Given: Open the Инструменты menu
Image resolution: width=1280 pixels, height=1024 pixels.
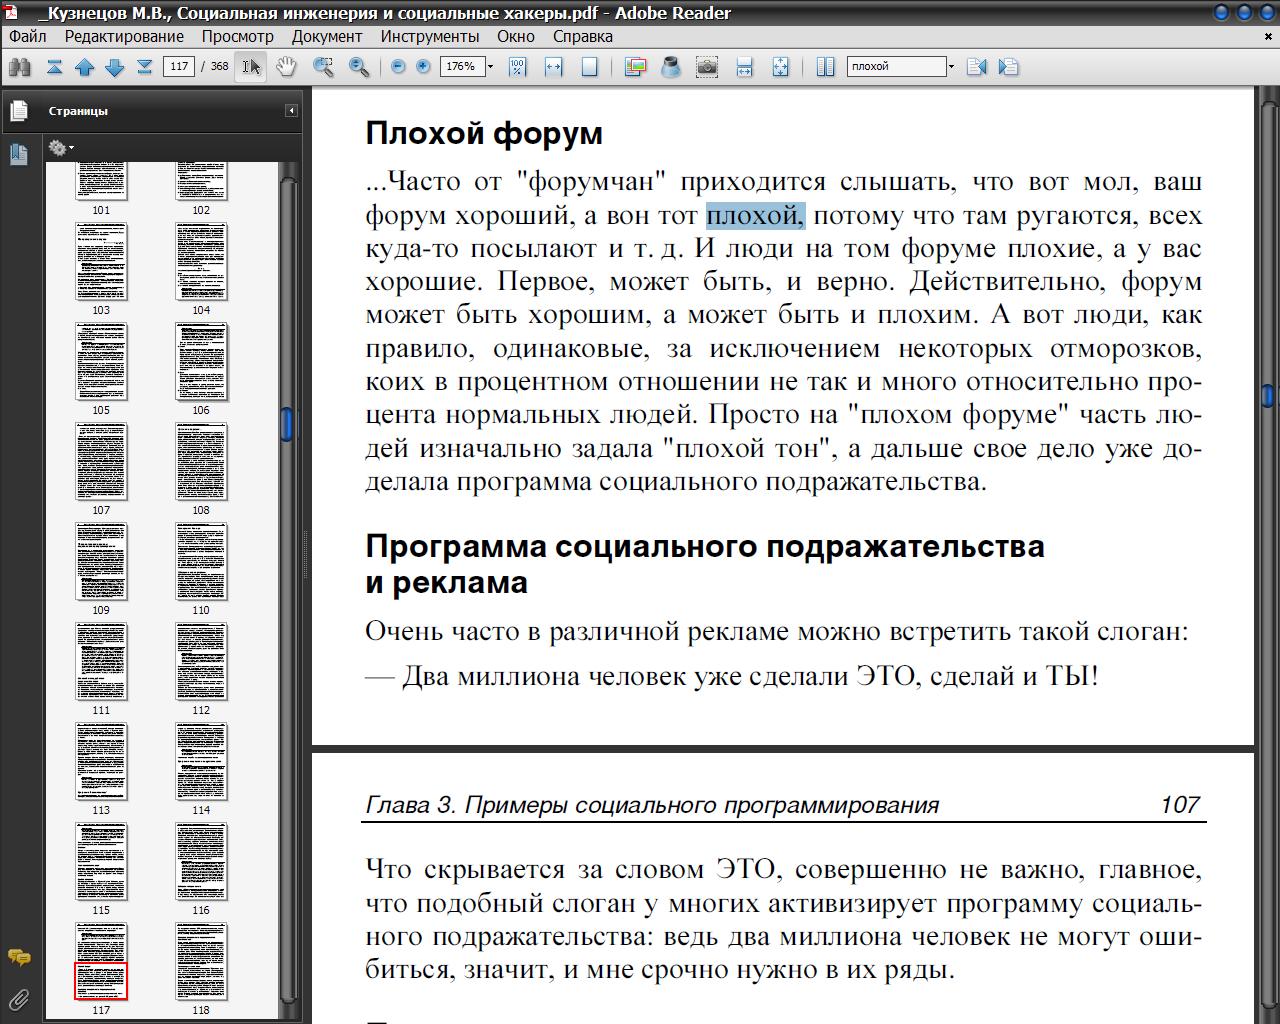Looking at the screenshot, I should pyautogui.click(x=430, y=36).
